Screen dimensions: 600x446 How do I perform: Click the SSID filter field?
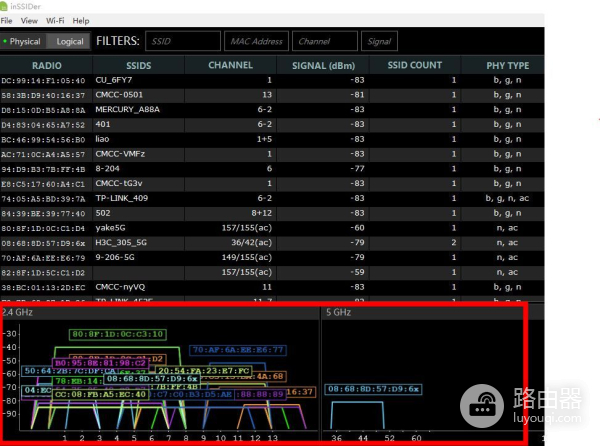[x=182, y=41]
